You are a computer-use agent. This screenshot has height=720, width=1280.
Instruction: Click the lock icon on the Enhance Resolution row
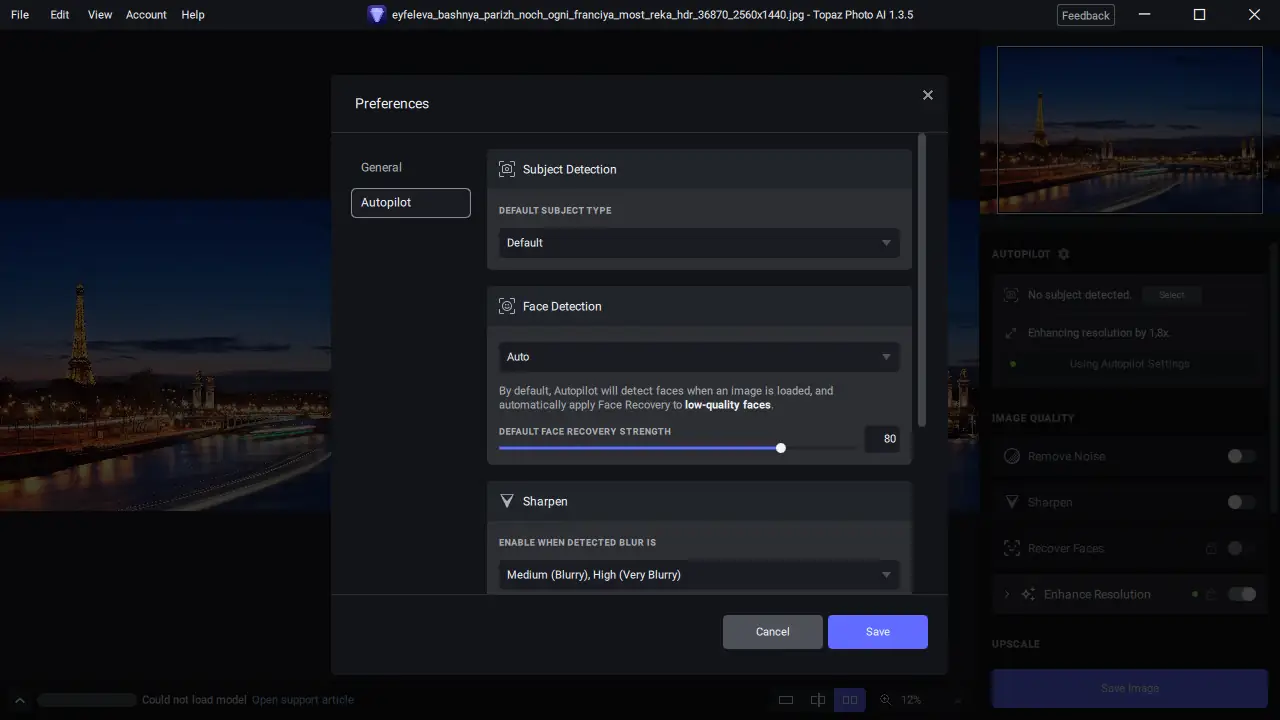click(1211, 594)
